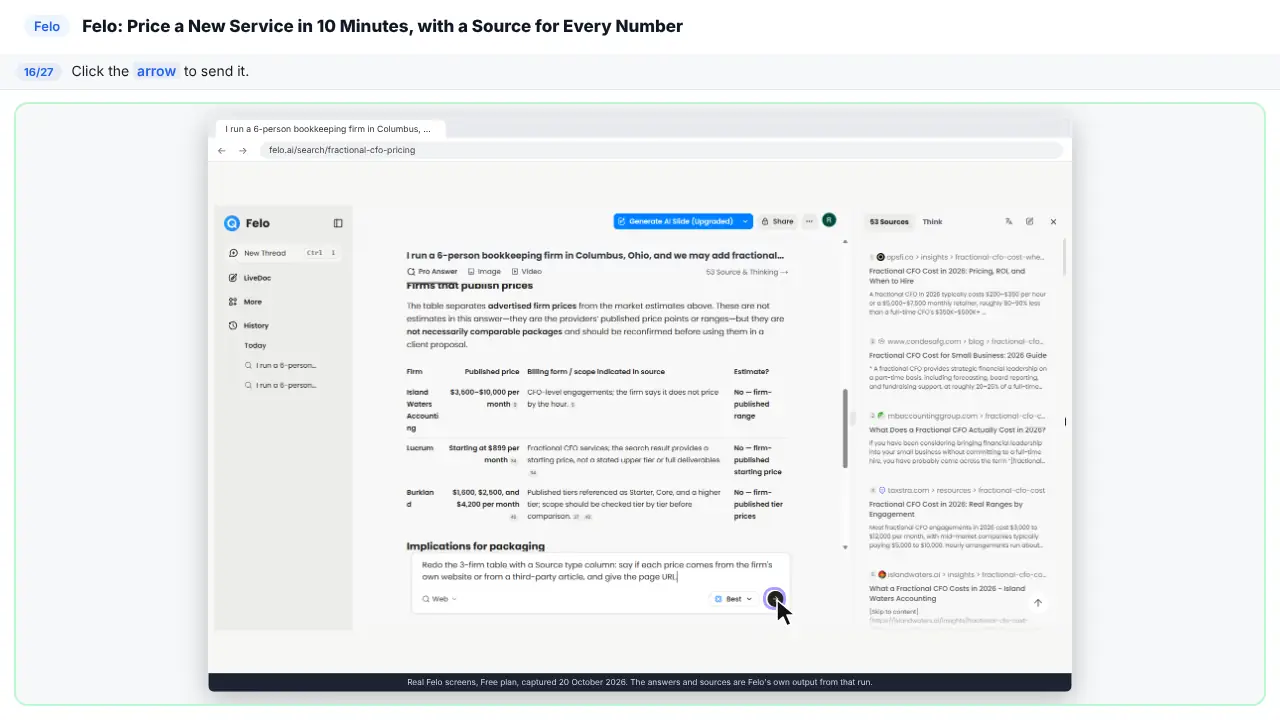
Task: Open the Best model dropdown
Action: coord(734,599)
